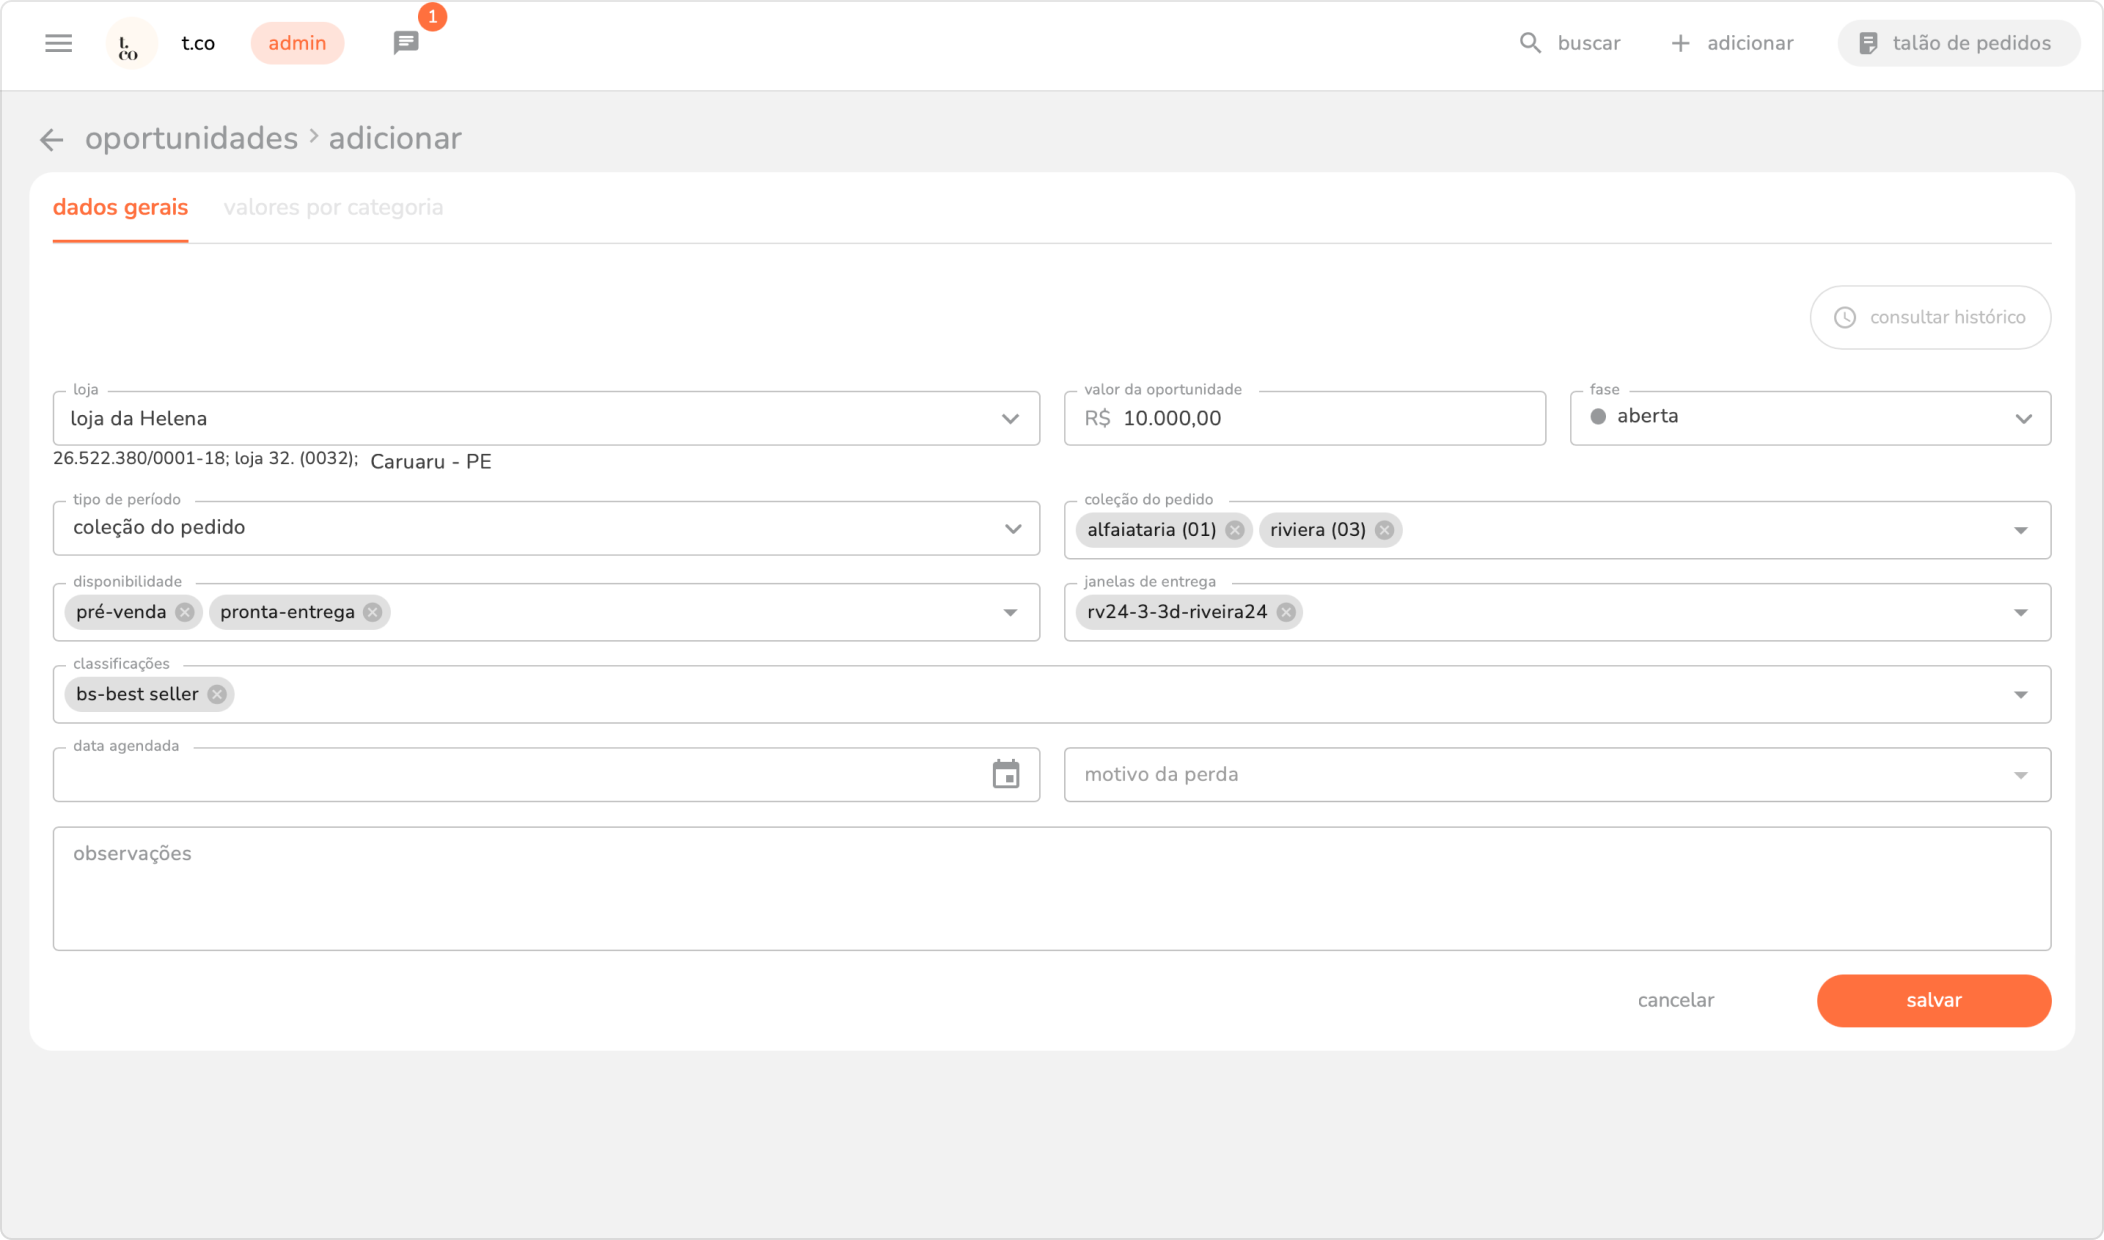The image size is (2104, 1240).
Task: Open the messages notification icon
Action: point(406,43)
